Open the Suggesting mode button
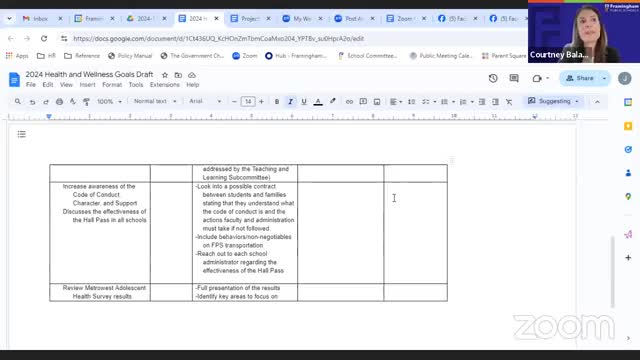The width and height of the screenshot is (640, 360). click(553, 101)
